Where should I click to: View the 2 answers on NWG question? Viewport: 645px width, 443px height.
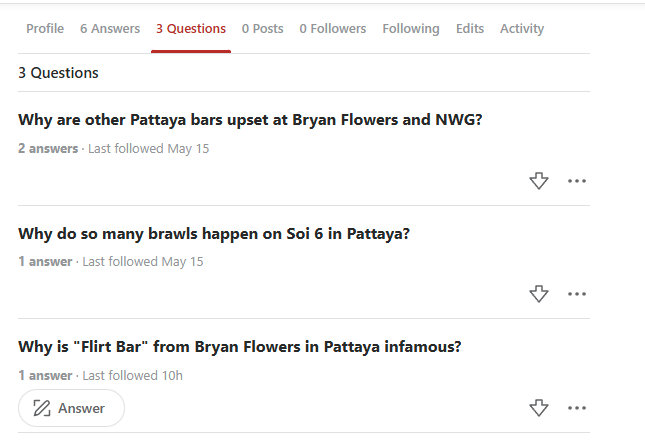48,148
